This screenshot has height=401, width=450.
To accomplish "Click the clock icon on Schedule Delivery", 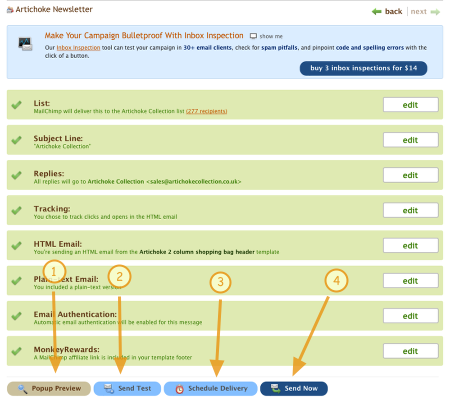I will (180, 389).
